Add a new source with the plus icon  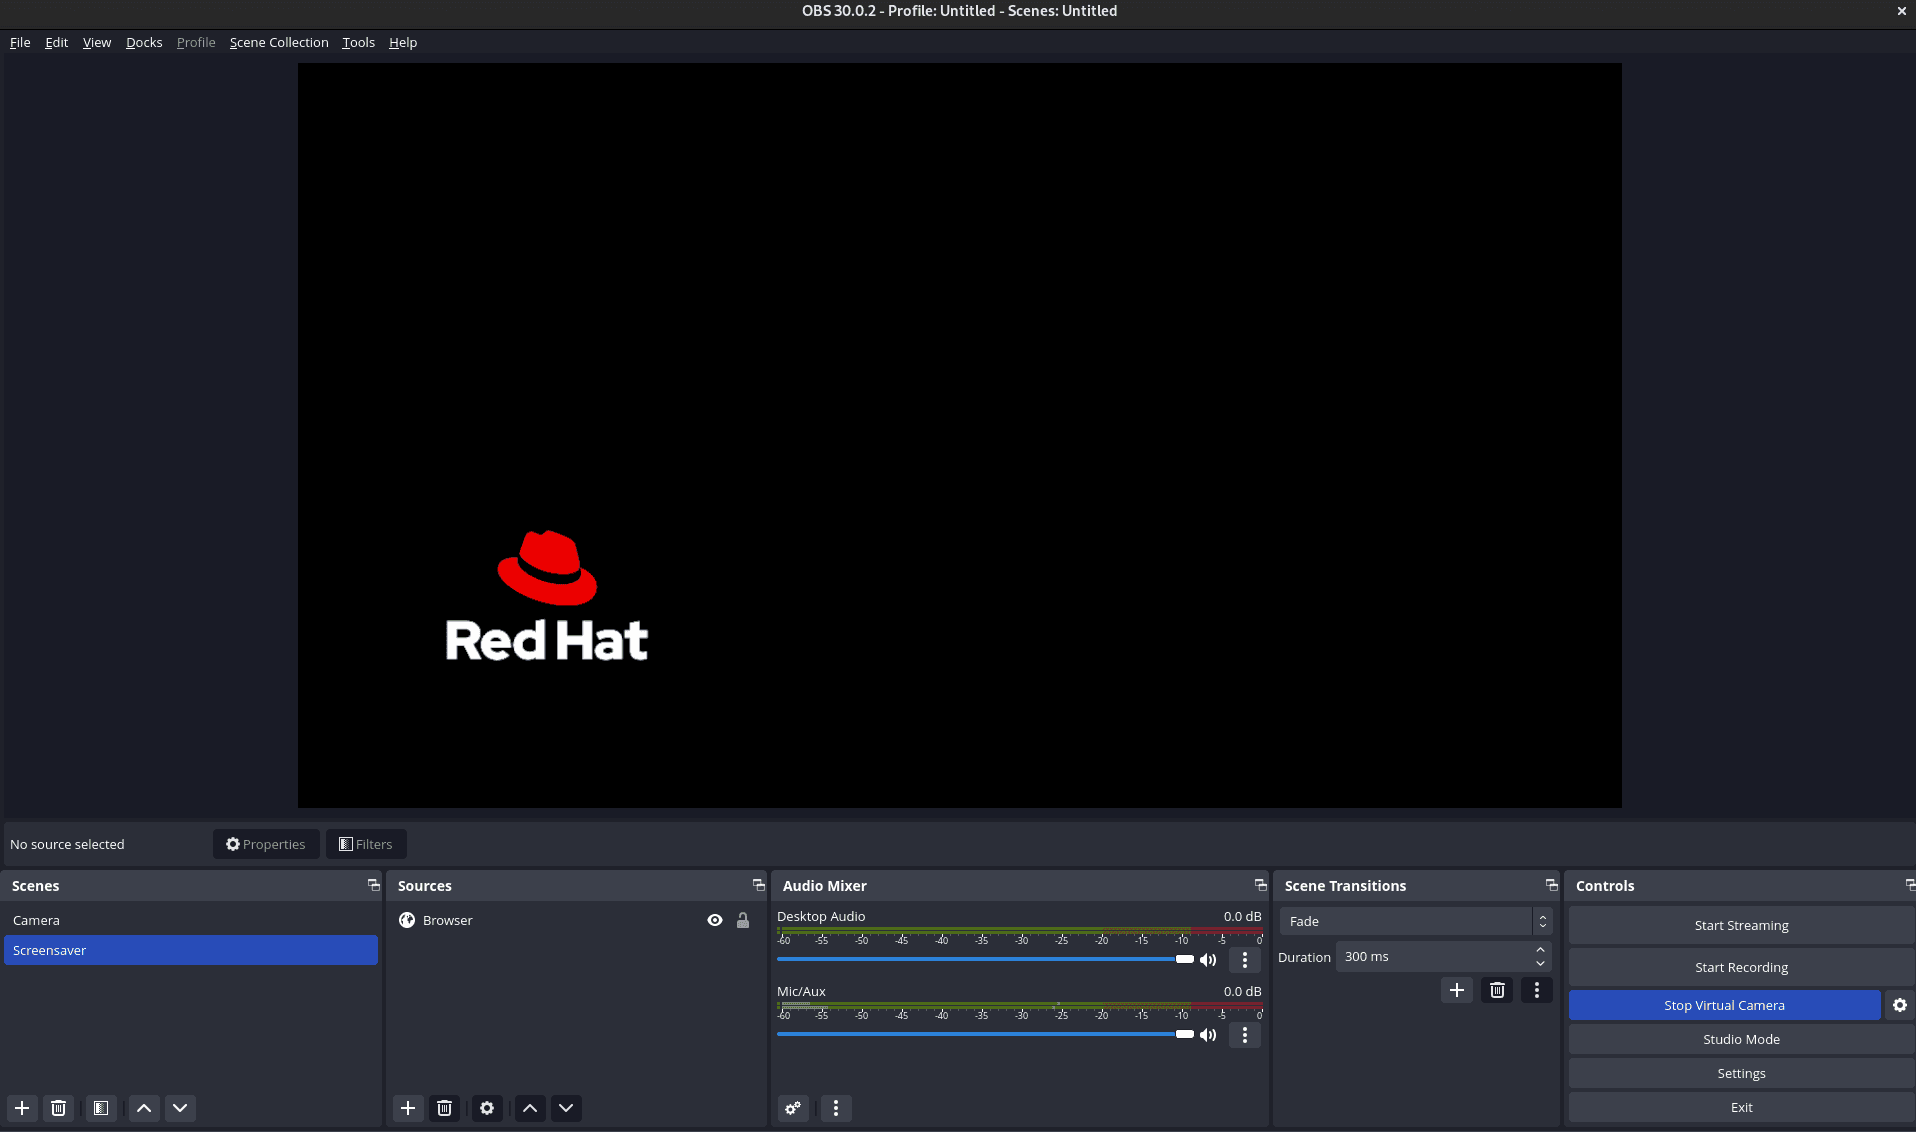pos(408,1108)
